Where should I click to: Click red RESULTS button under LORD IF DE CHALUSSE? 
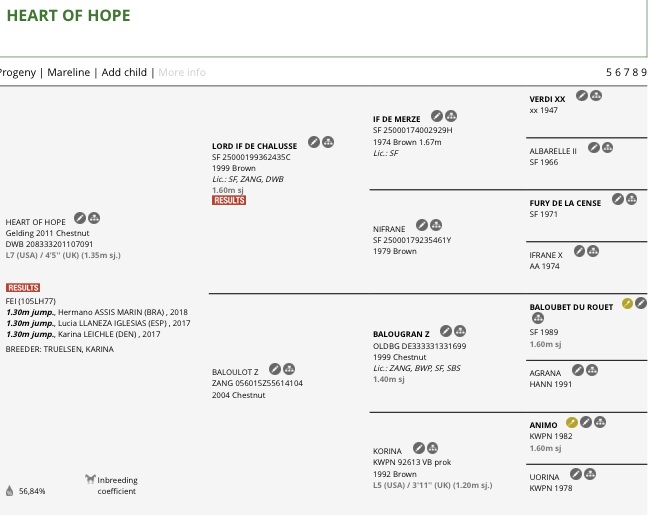pyautogui.click(x=229, y=200)
